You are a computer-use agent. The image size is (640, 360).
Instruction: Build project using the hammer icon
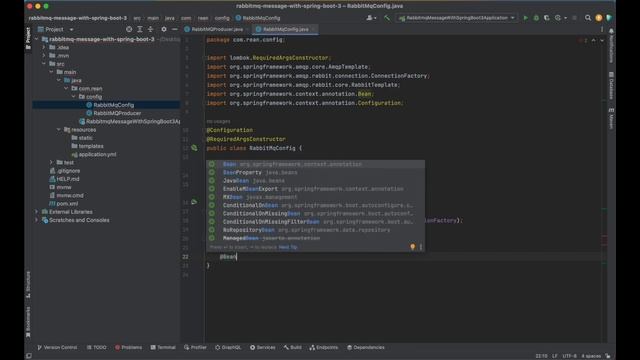[387, 18]
